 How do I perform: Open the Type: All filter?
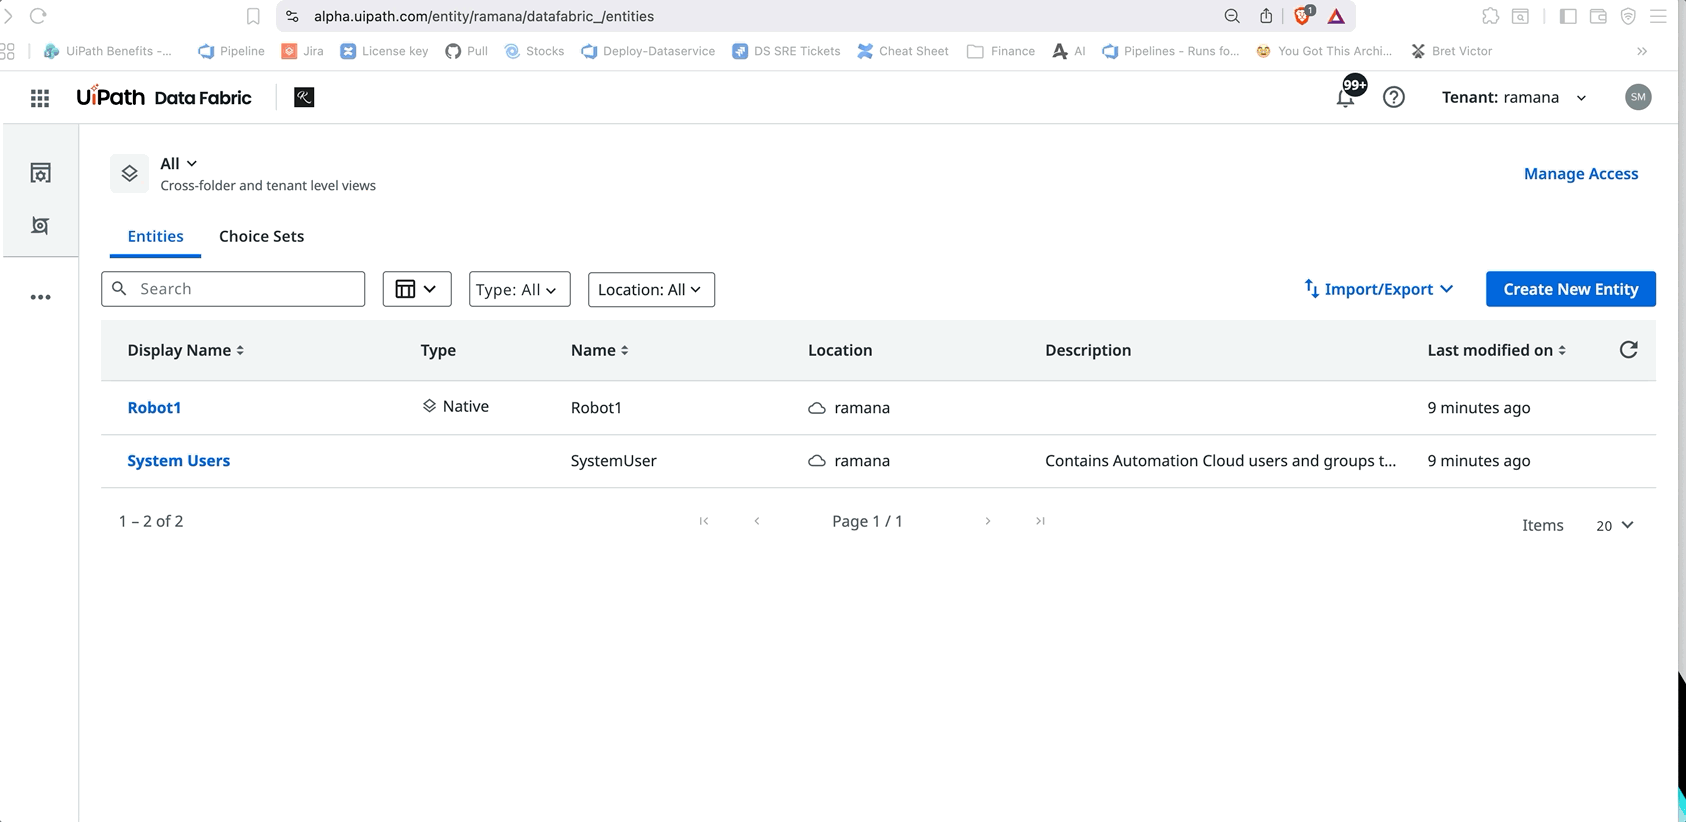519,289
